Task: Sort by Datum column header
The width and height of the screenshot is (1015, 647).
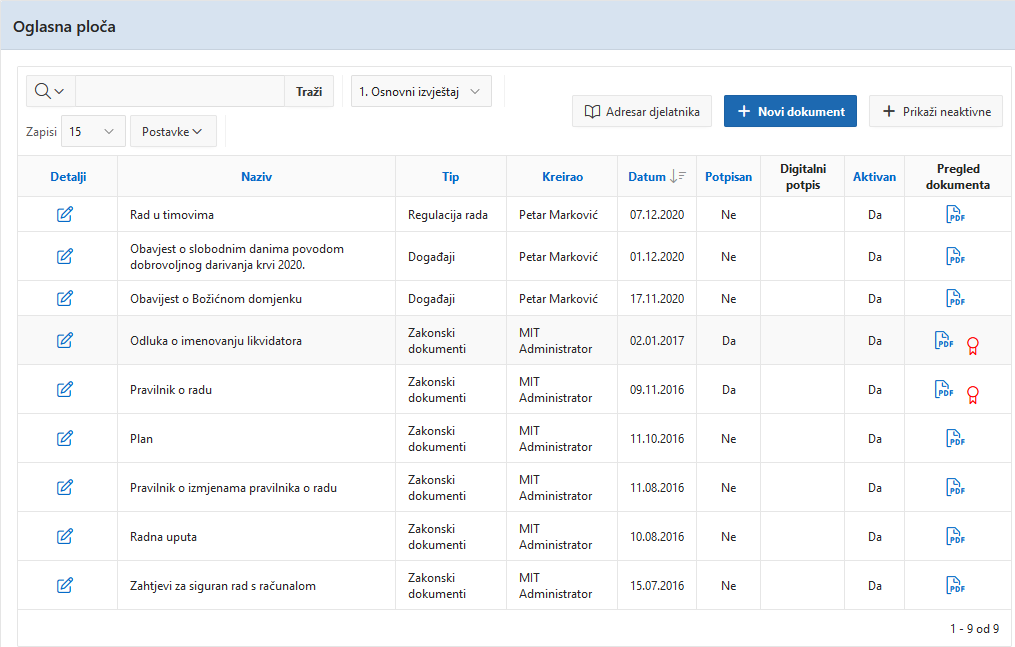Action: click(x=646, y=176)
